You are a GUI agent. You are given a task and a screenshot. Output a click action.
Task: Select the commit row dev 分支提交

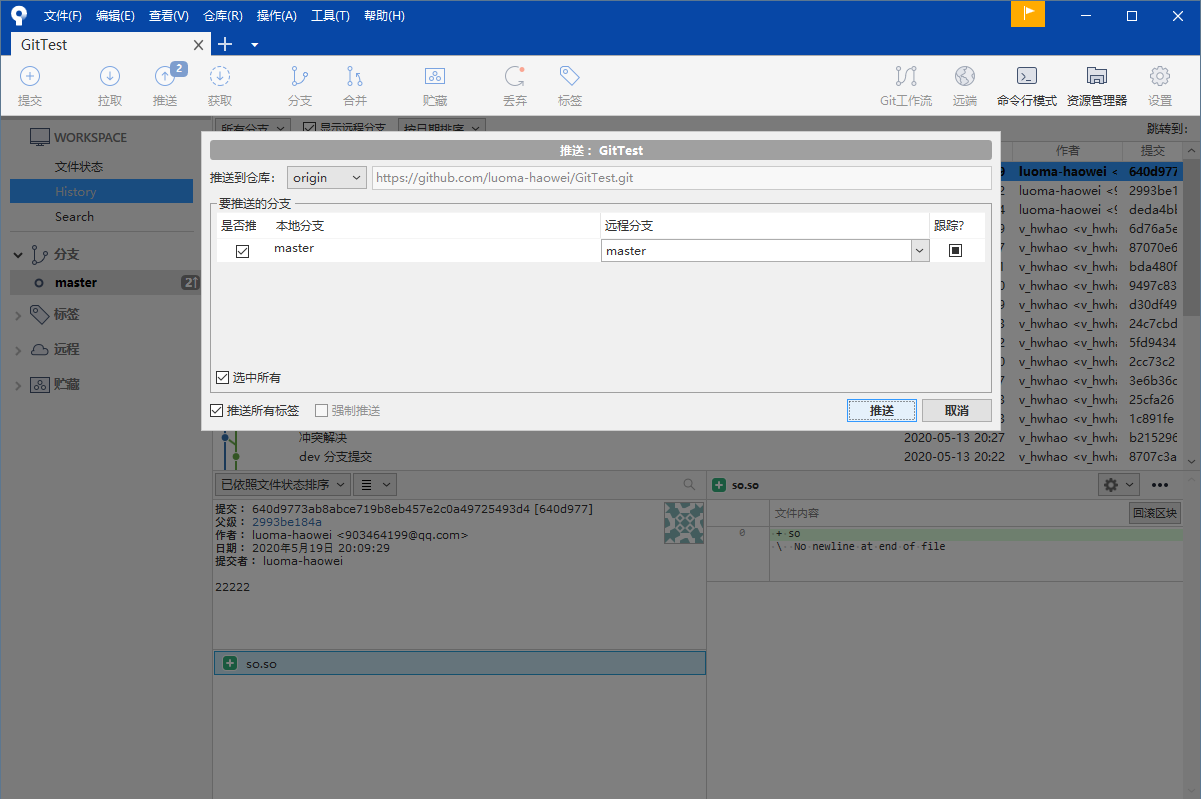pyautogui.click(x=700, y=456)
